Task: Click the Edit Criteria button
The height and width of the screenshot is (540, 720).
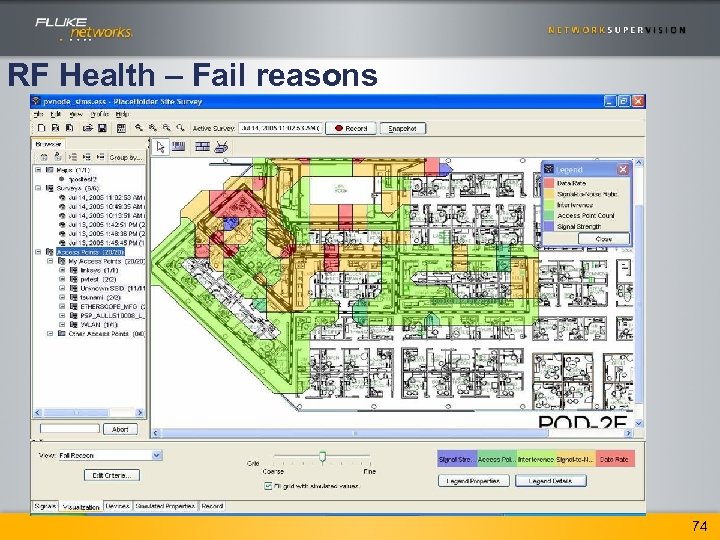Action: 112,475
